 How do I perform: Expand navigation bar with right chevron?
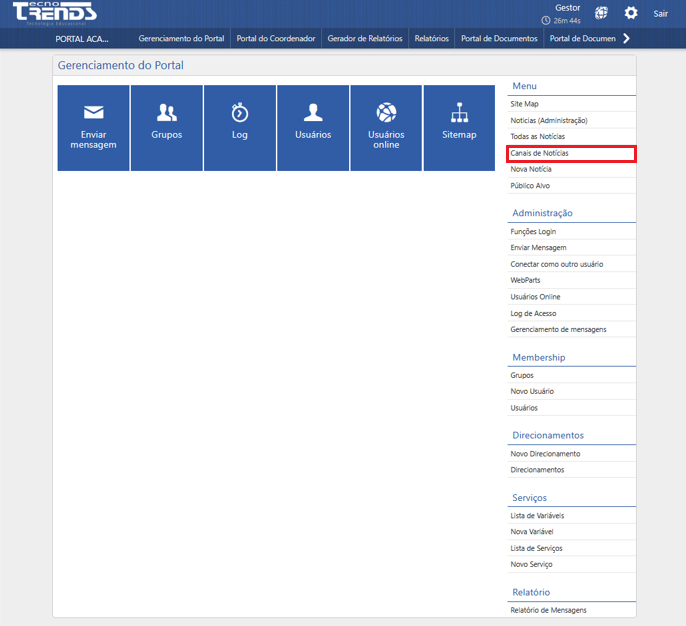626,39
